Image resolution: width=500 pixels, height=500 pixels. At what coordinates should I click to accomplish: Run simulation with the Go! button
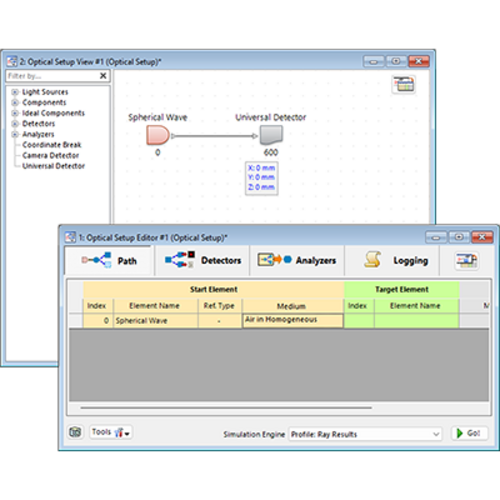click(x=470, y=433)
